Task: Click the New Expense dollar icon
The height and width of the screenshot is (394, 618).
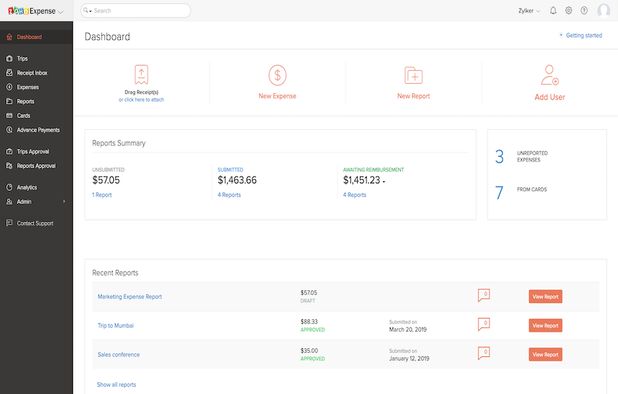Action: coord(277,75)
